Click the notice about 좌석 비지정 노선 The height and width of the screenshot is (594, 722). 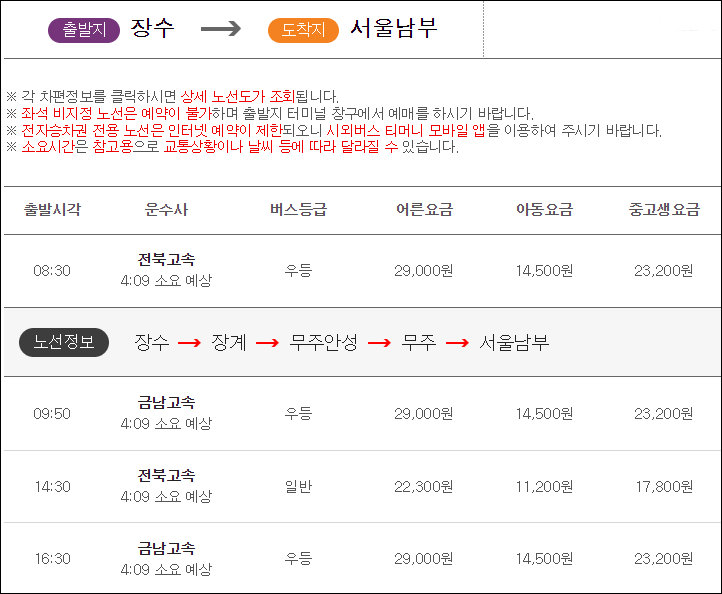coord(270,113)
